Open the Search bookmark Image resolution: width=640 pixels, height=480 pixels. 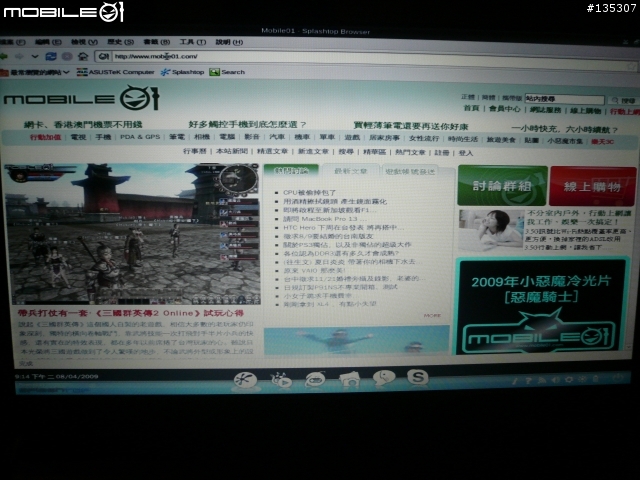coord(227,72)
